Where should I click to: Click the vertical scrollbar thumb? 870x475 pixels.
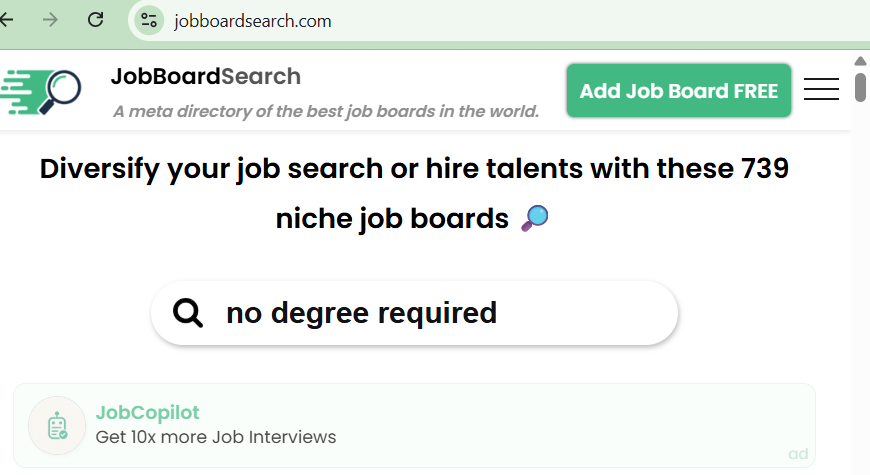(860, 86)
